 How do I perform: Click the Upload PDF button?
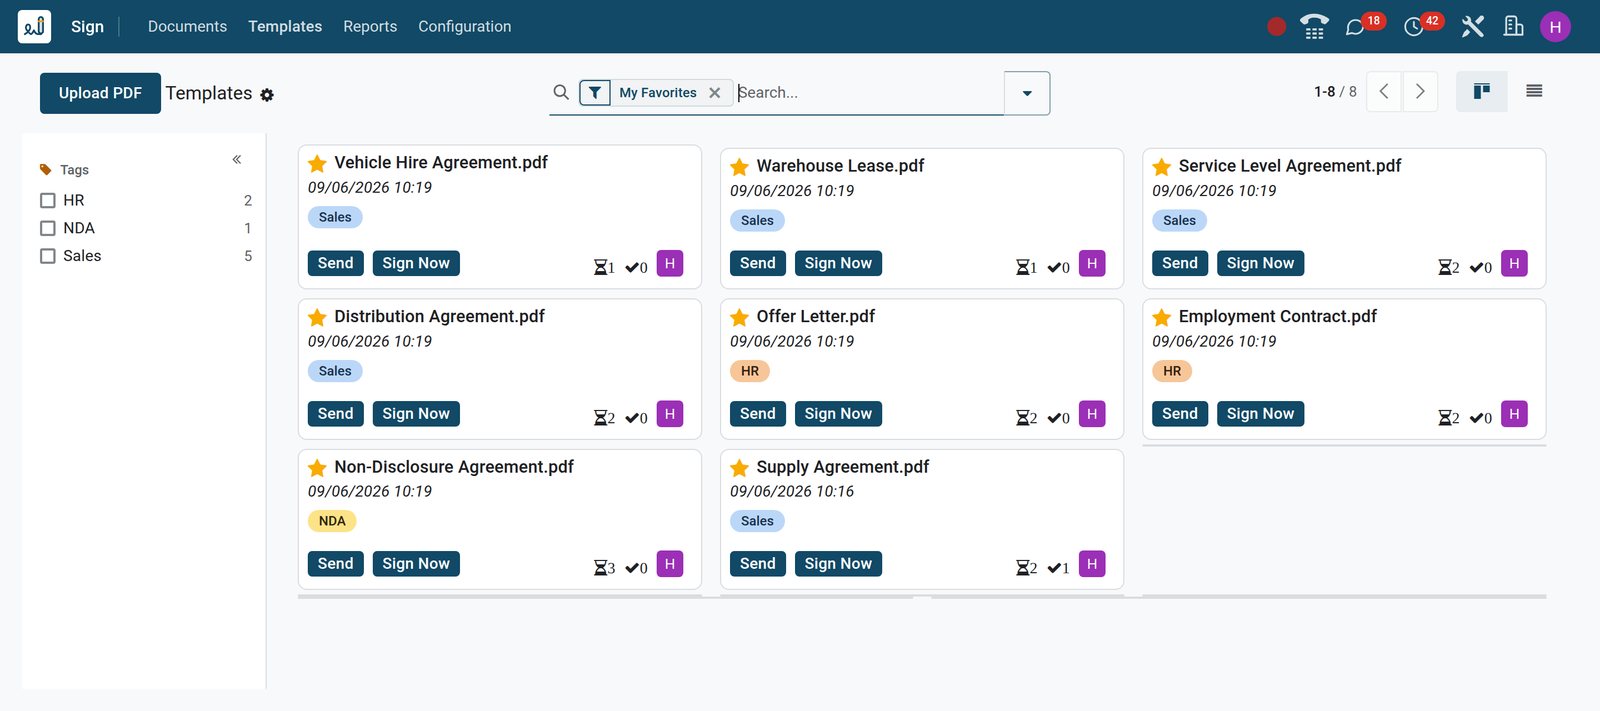coord(100,93)
